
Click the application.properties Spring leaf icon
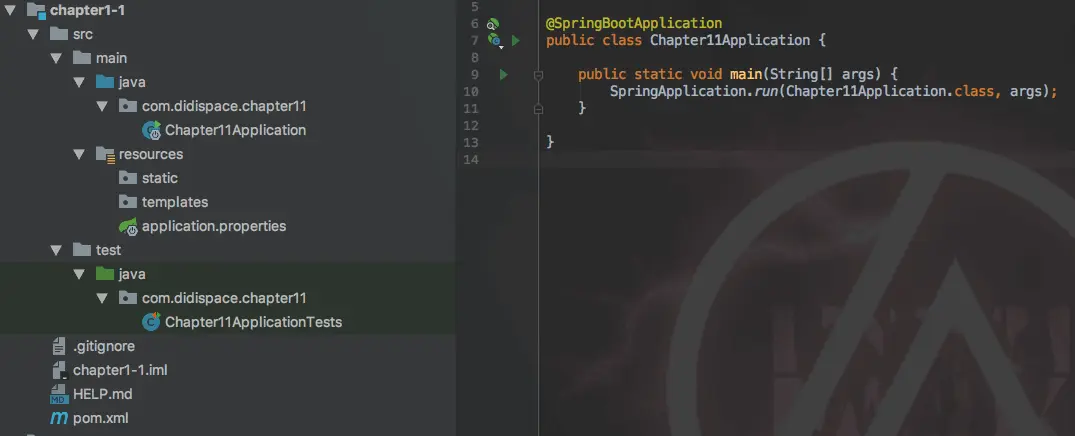[128, 226]
